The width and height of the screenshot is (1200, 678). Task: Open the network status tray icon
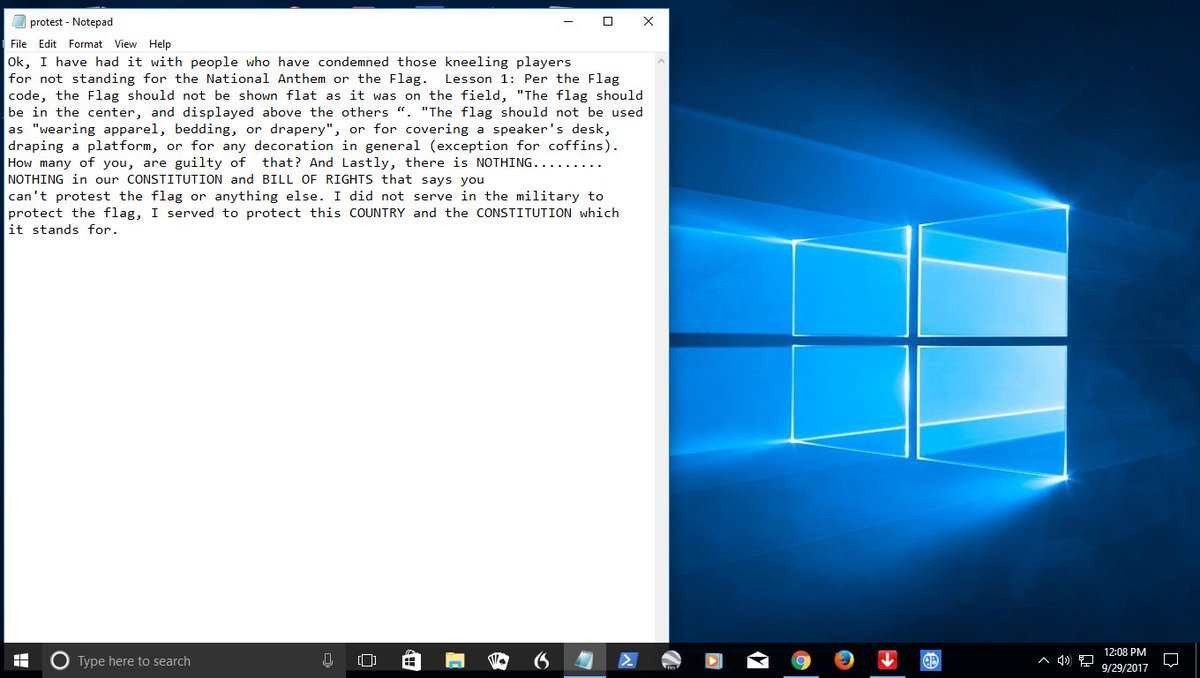click(1085, 660)
